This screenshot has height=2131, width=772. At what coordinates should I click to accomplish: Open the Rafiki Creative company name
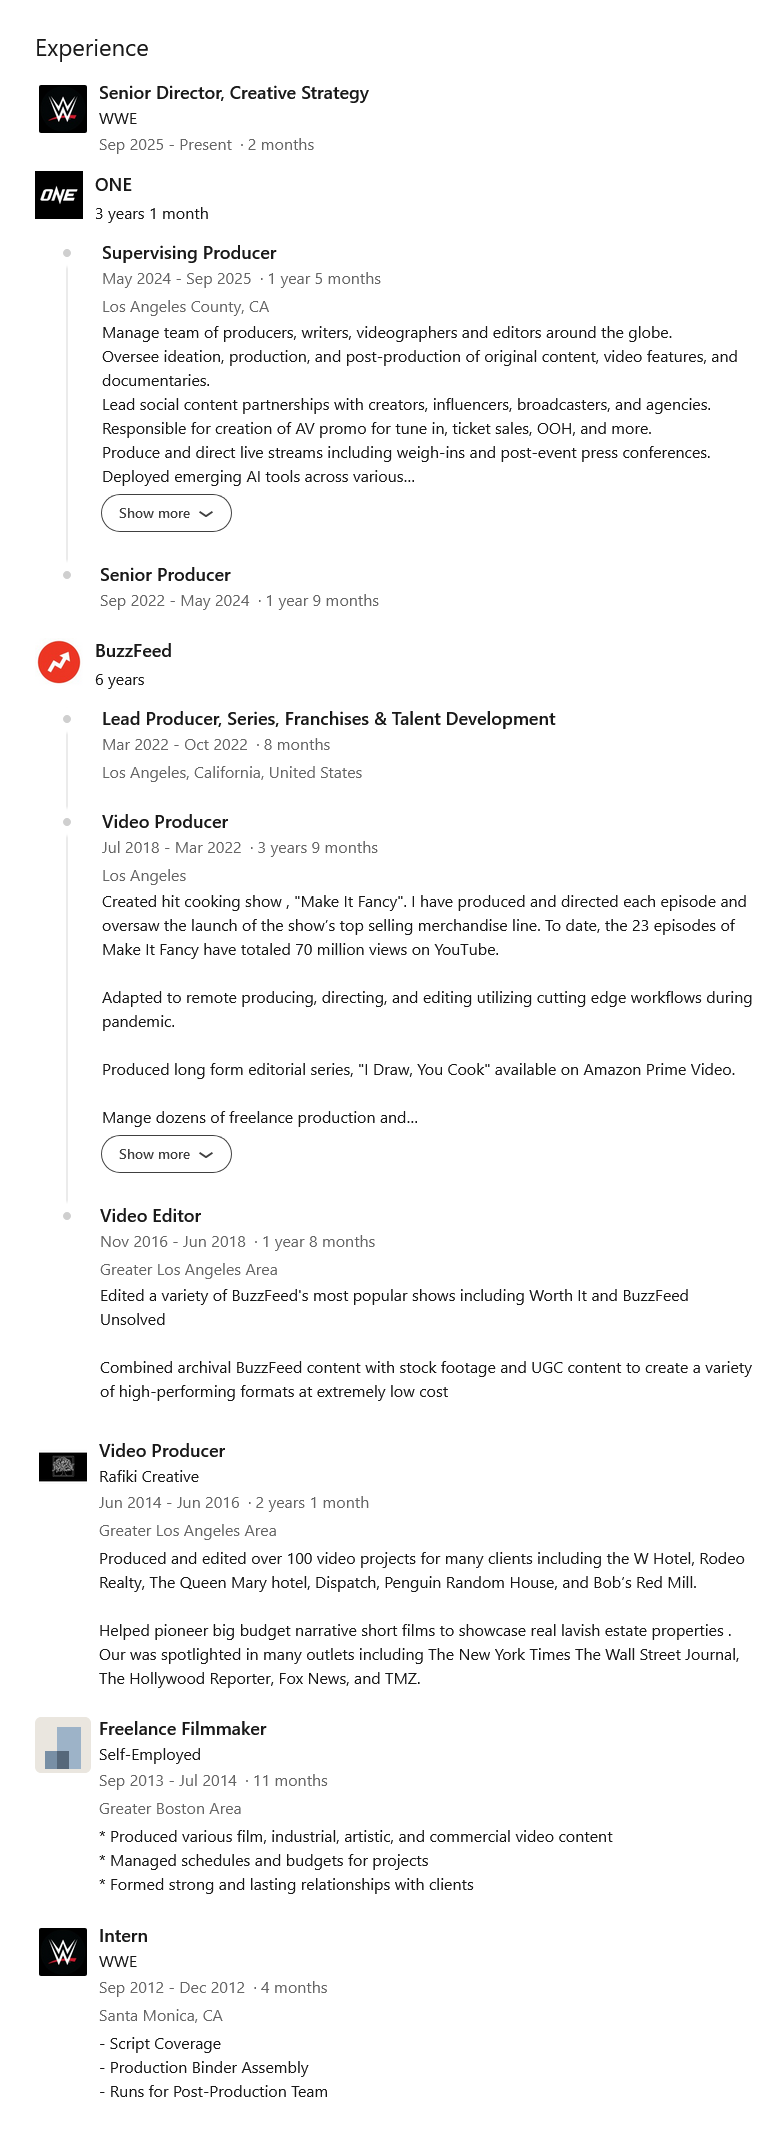tap(148, 1477)
